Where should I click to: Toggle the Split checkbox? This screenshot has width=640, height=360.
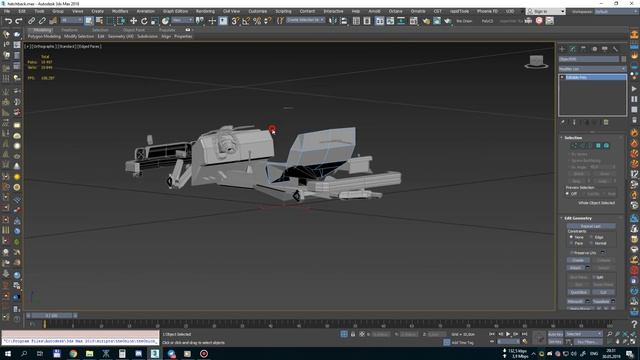pos(594,277)
